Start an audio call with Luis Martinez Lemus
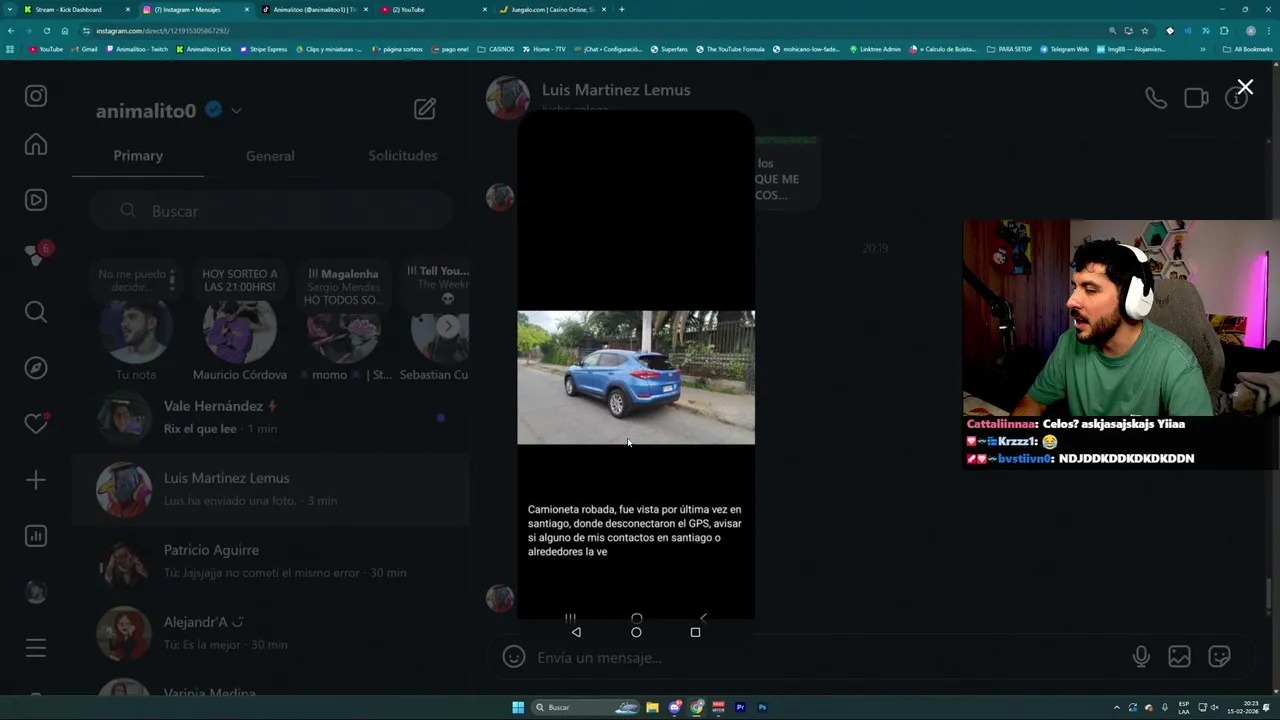 [1156, 98]
